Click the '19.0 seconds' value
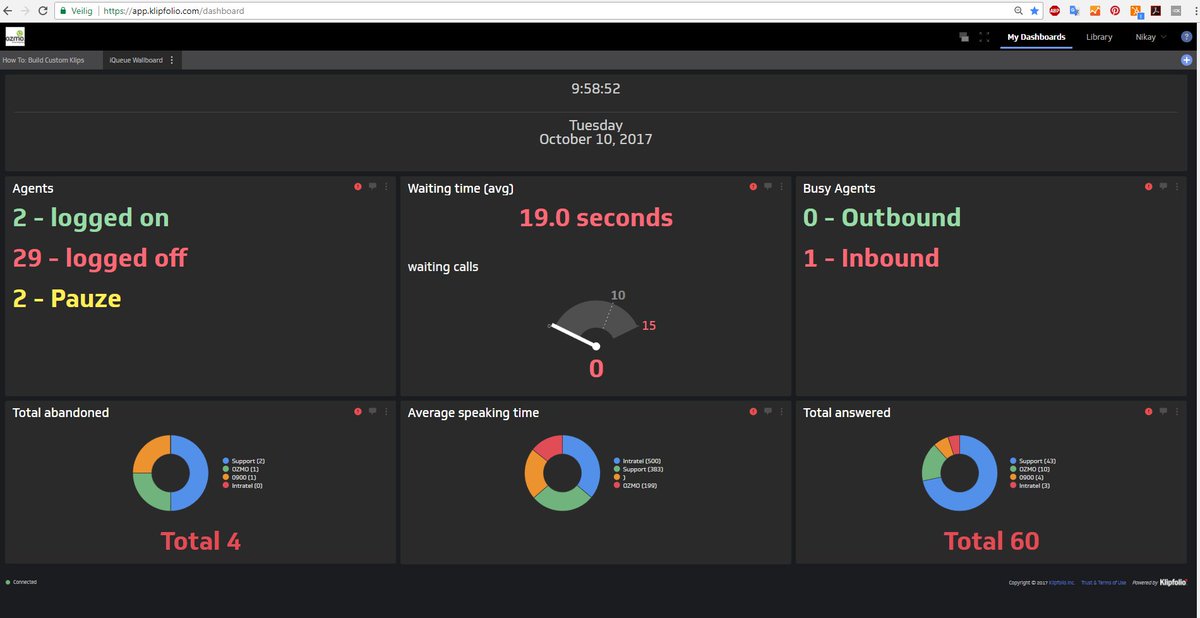The height and width of the screenshot is (618, 1200). click(596, 217)
